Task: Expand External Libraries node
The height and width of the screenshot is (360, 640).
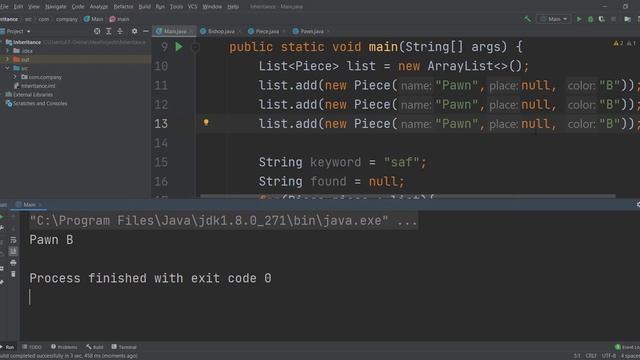Action: click(x=2, y=94)
